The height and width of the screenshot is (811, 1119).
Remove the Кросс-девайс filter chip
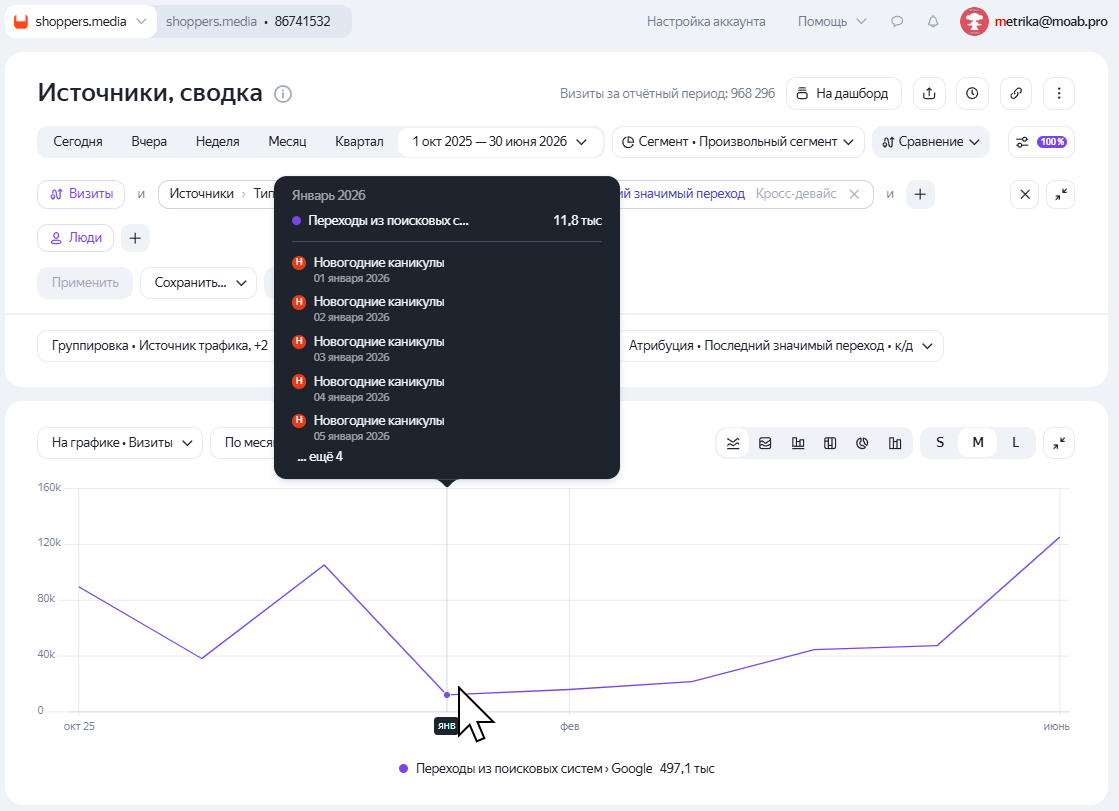pyautogui.click(x=854, y=194)
